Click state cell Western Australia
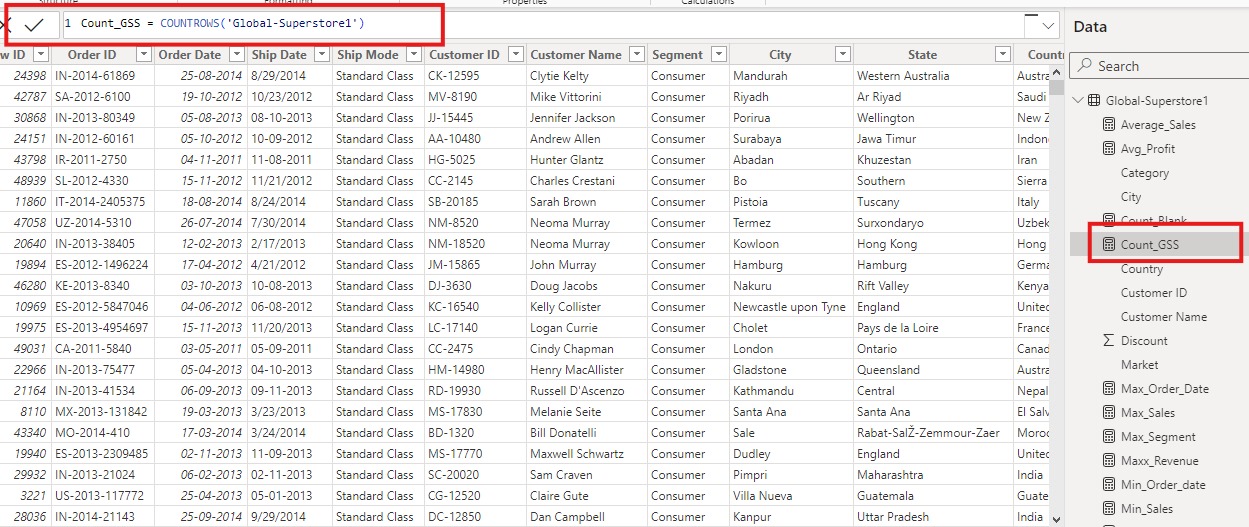1249x527 pixels. [903, 76]
